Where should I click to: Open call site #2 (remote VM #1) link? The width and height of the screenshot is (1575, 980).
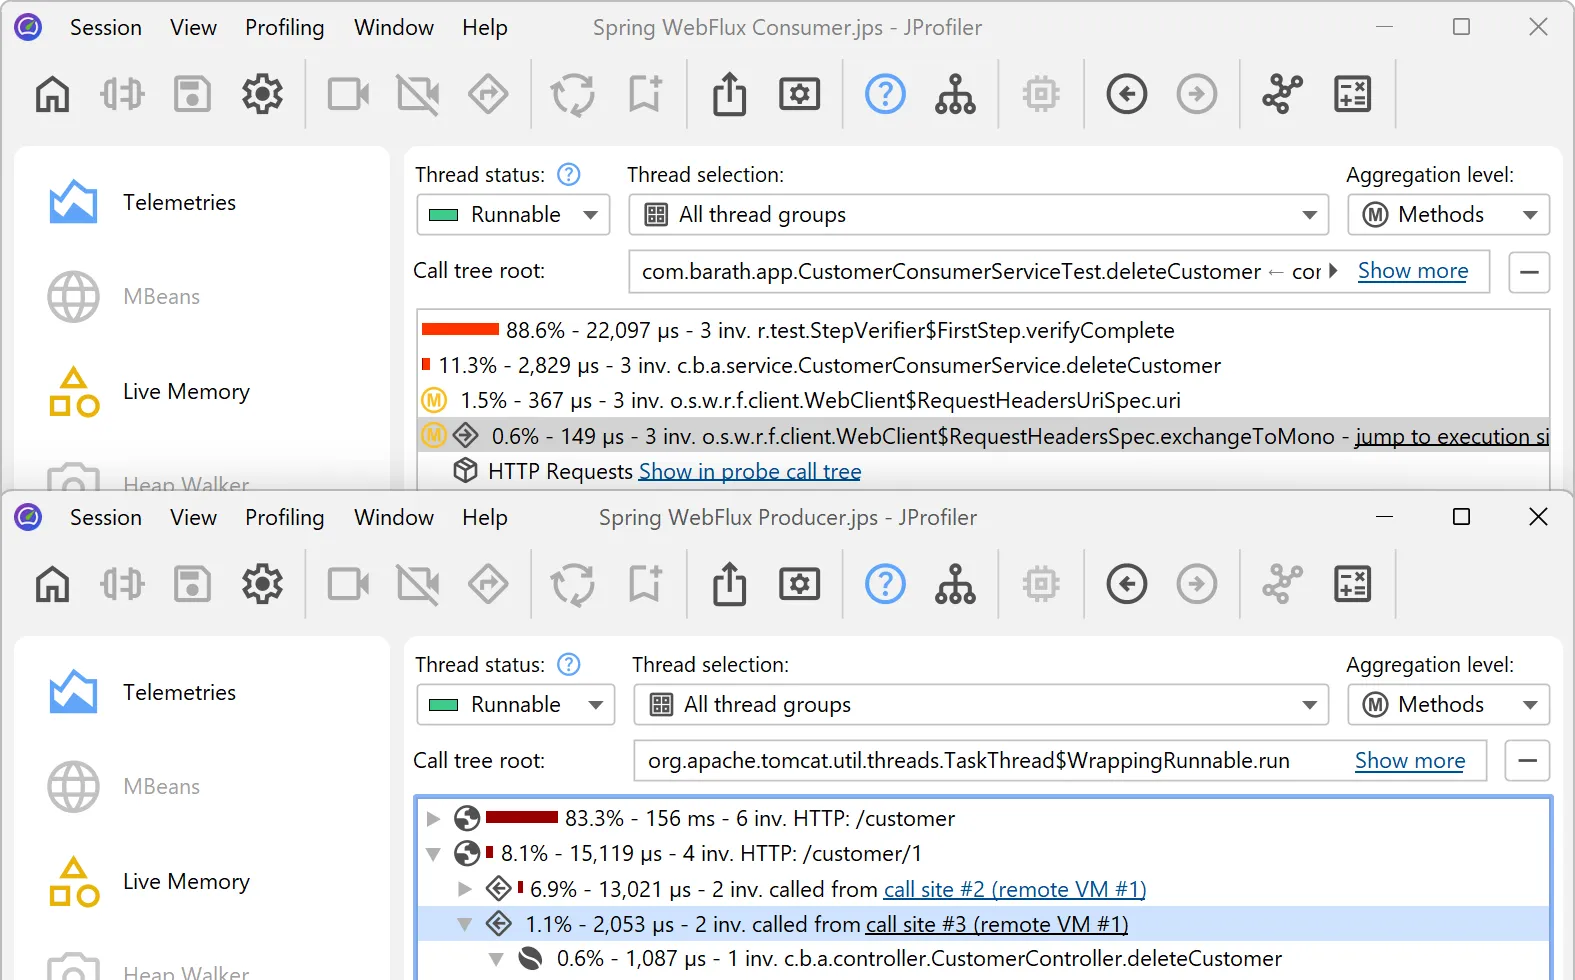pyautogui.click(x=1015, y=890)
